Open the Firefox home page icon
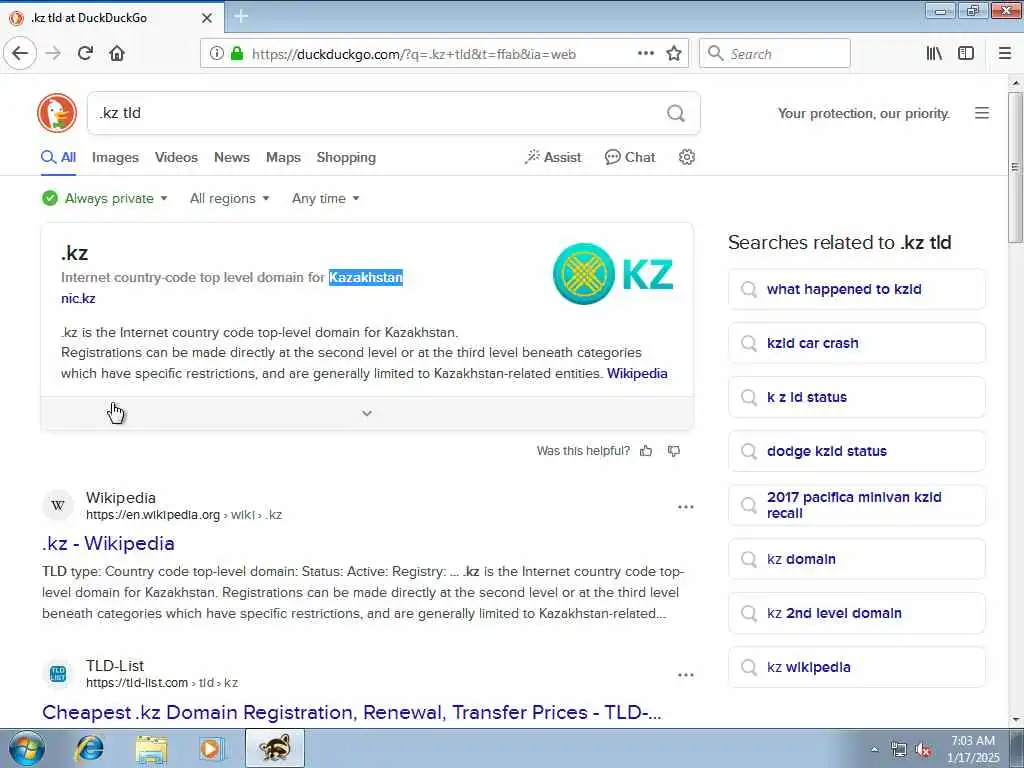The height and width of the screenshot is (768, 1024). tap(117, 54)
